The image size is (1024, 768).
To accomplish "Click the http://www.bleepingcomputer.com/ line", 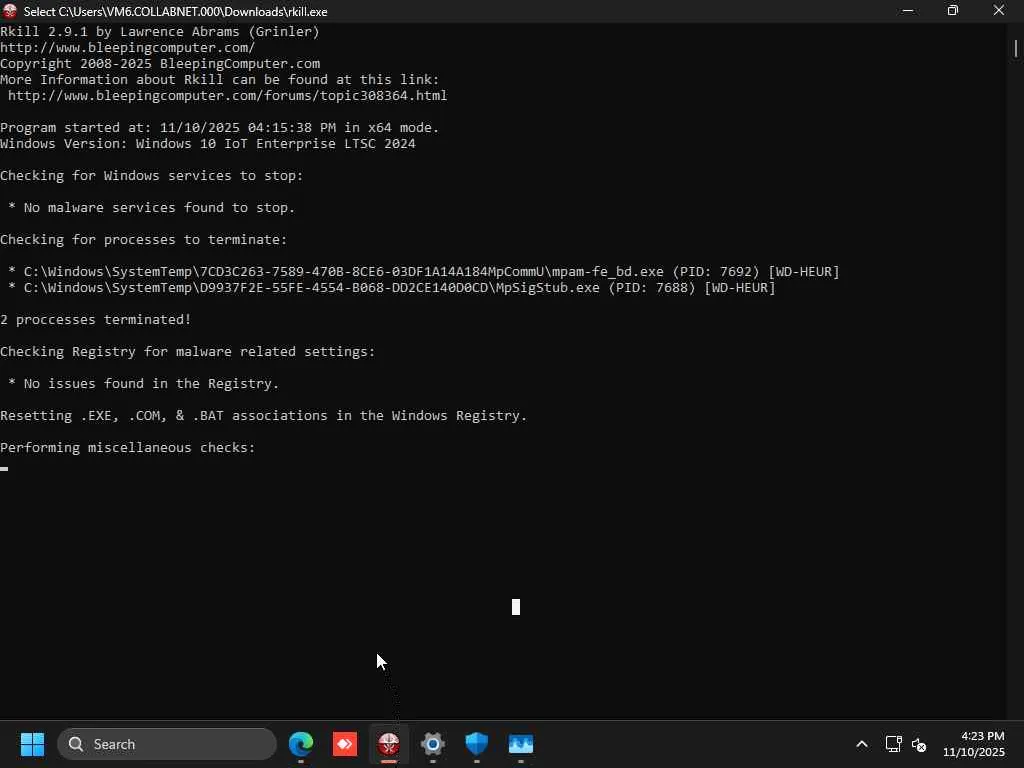I will tap(127, 48).
